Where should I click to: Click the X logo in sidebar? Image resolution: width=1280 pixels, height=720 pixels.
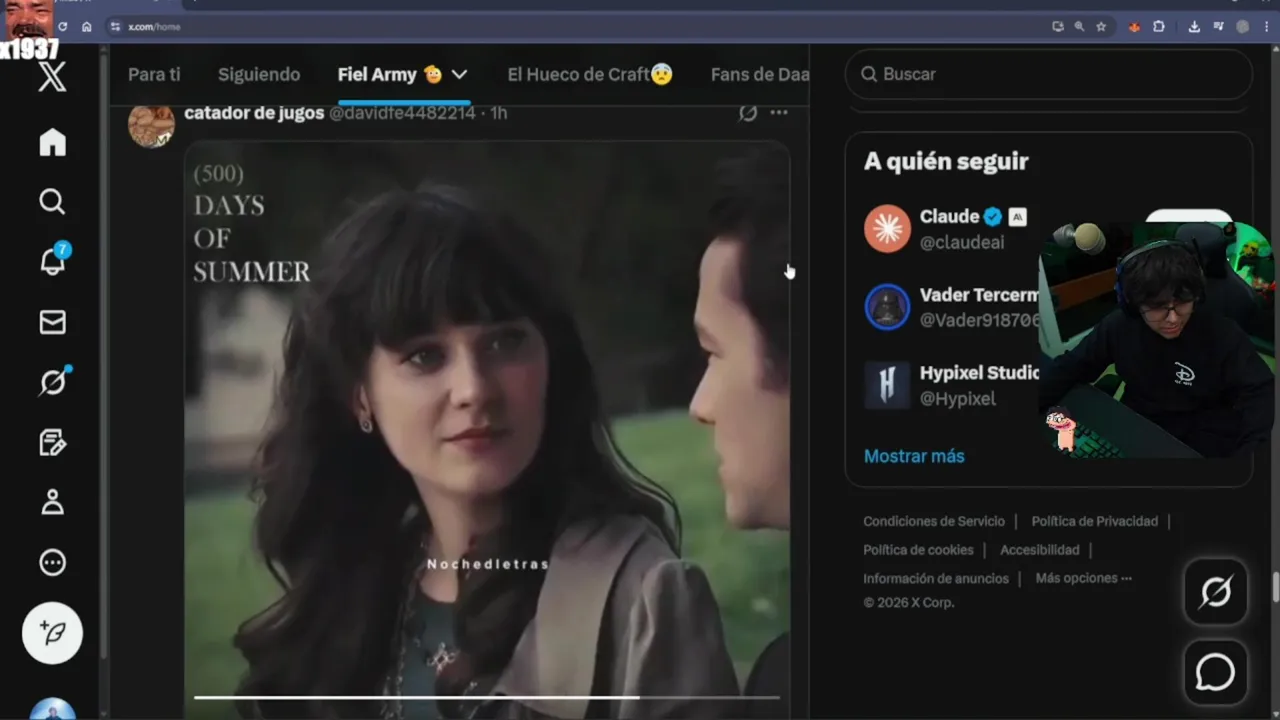coord(52,76)
